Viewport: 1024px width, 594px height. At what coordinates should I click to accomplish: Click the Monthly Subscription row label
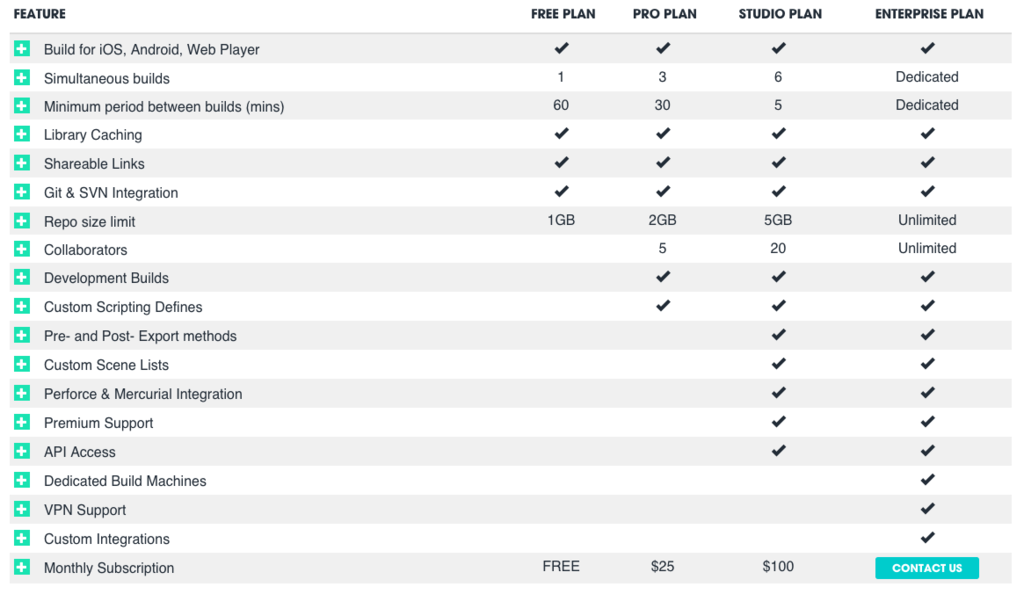(x=109, y=568)
